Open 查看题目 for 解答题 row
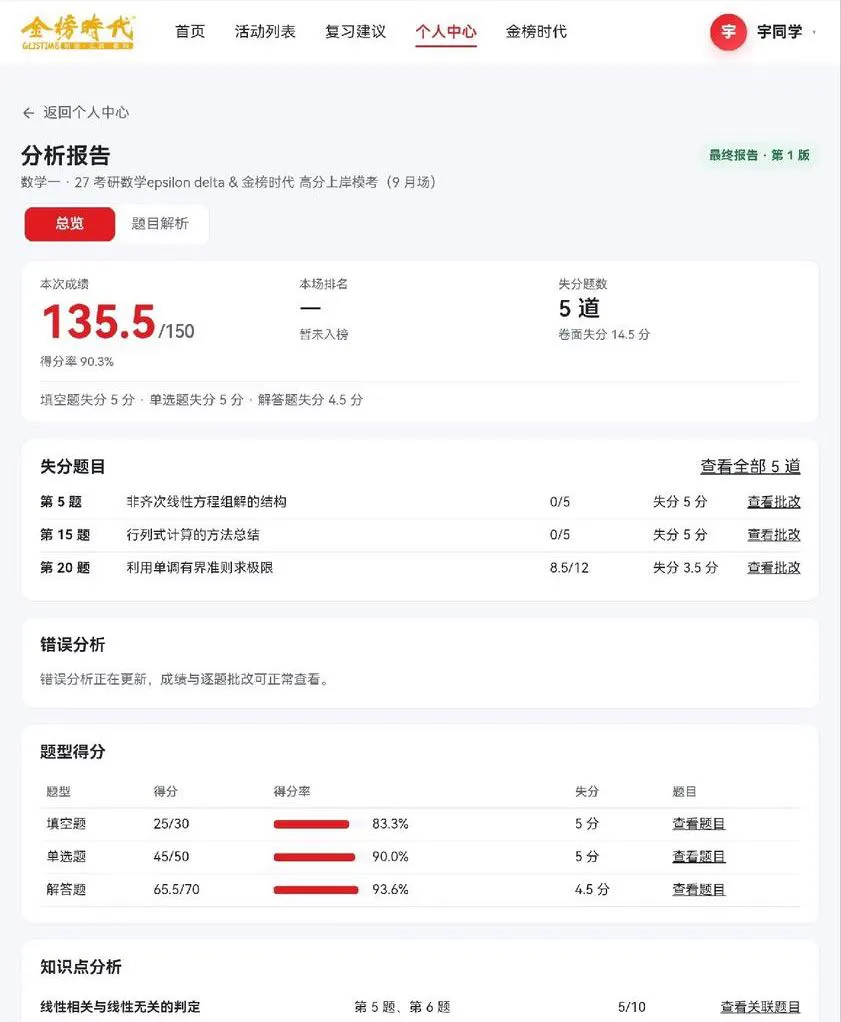841x1022 pixels. (x=699, y=889)
